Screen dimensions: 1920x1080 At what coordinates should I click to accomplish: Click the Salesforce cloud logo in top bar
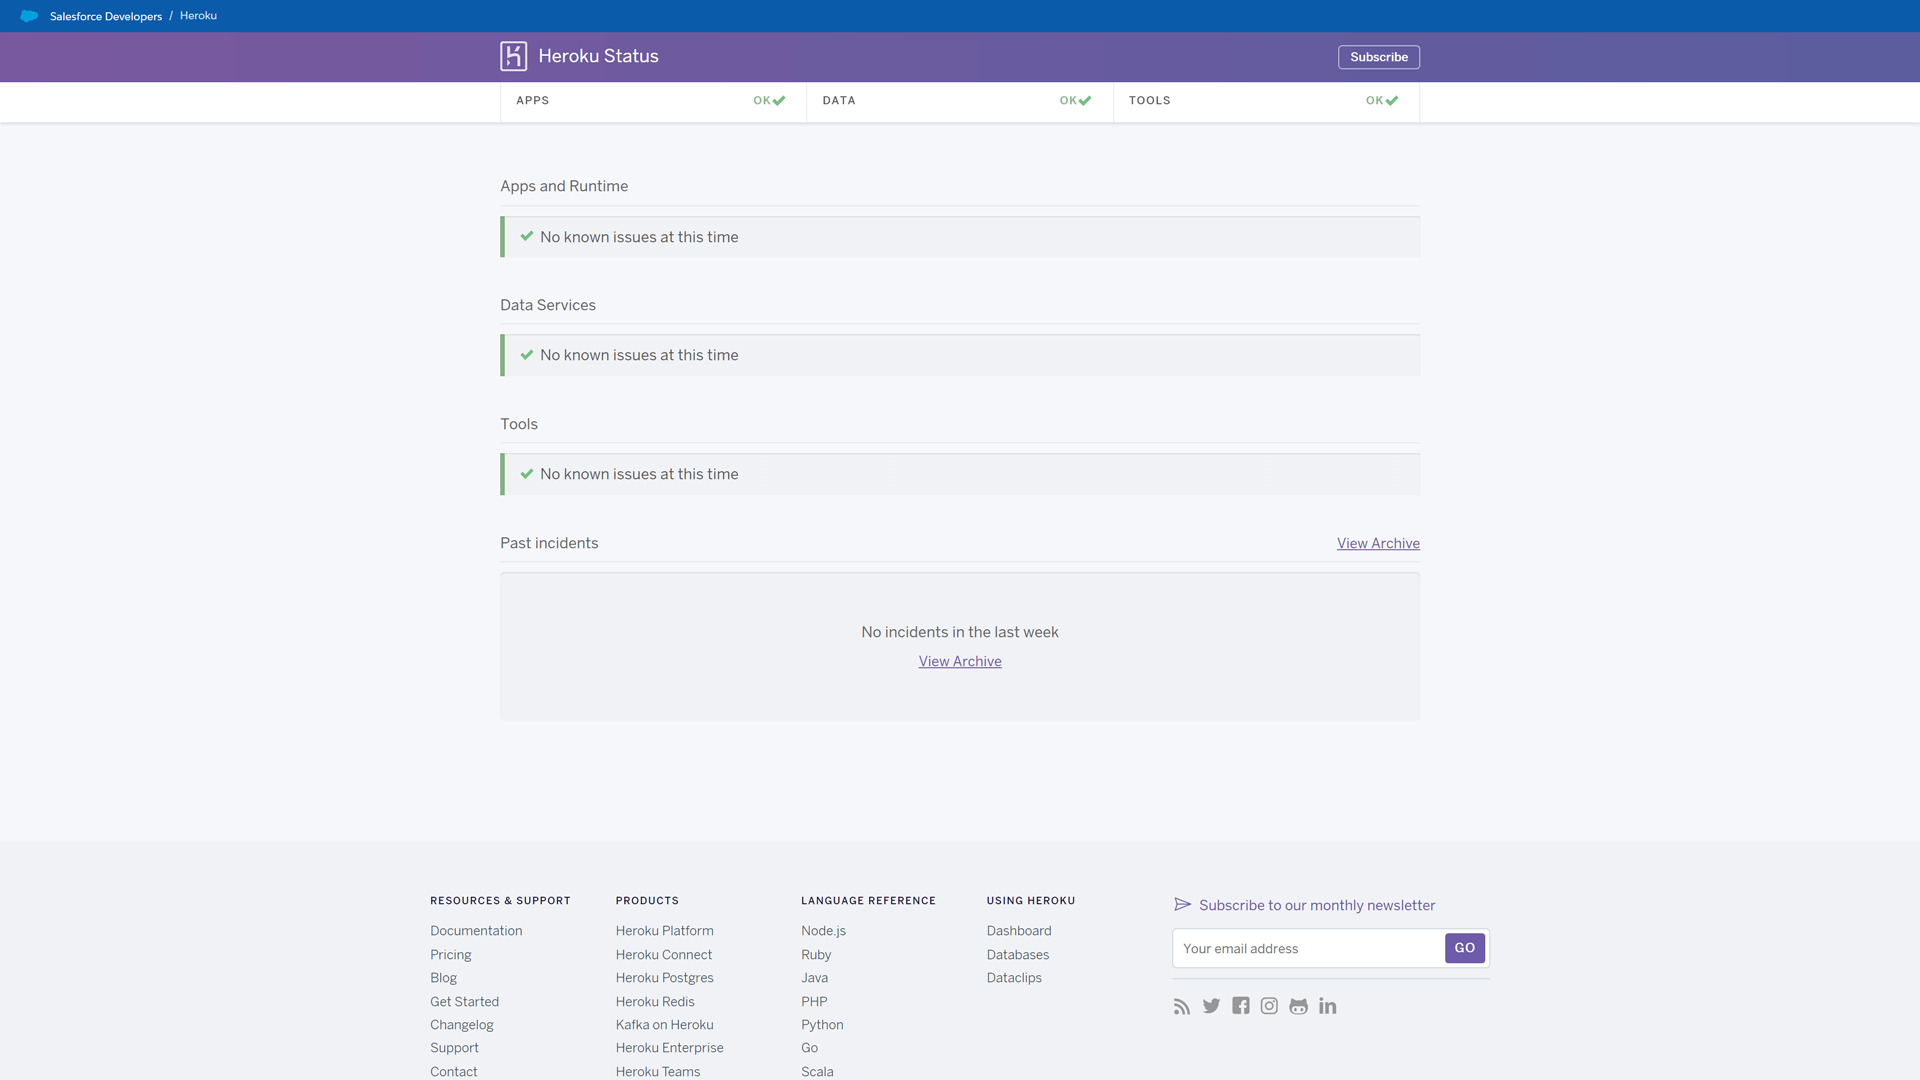[29, 16]
